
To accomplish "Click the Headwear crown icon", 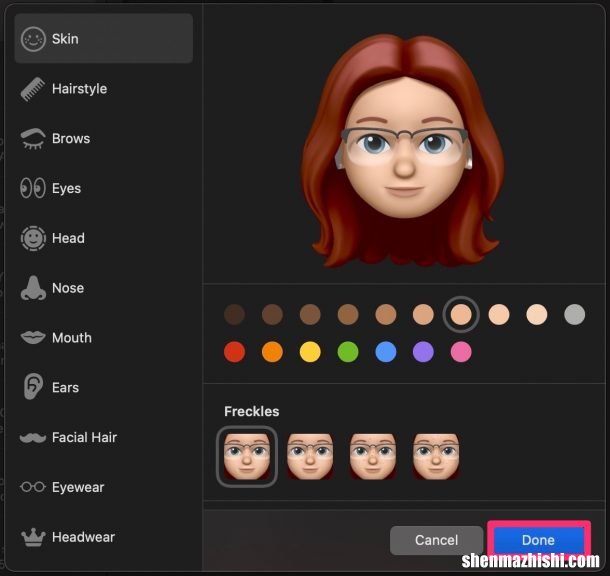I will coord(33,537).
